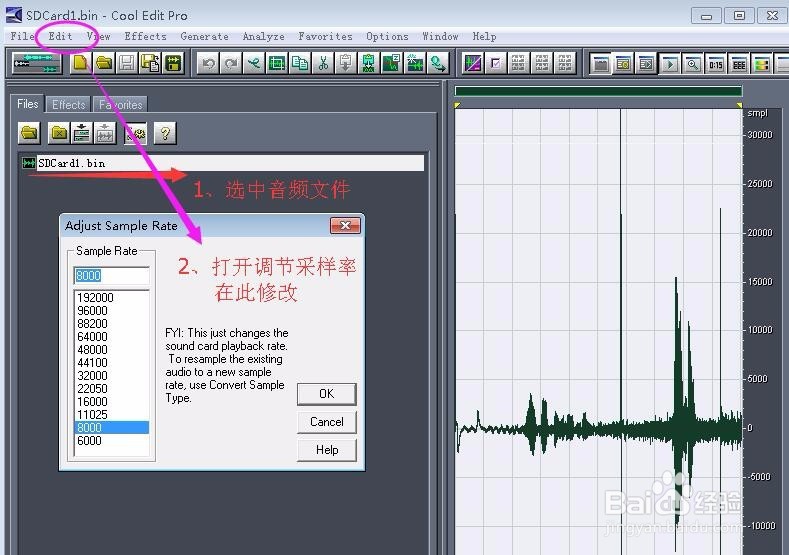
Task: Paste with the clipboard arrow icon
Action: coord(346,63)
